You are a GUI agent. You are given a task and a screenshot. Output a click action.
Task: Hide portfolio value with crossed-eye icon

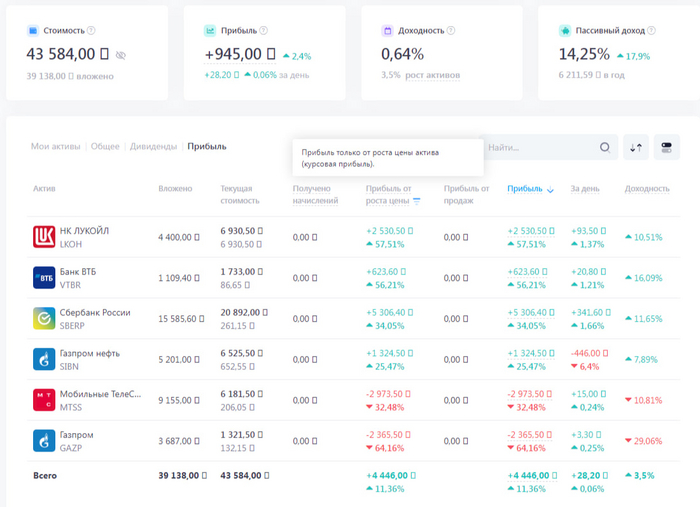121,55
